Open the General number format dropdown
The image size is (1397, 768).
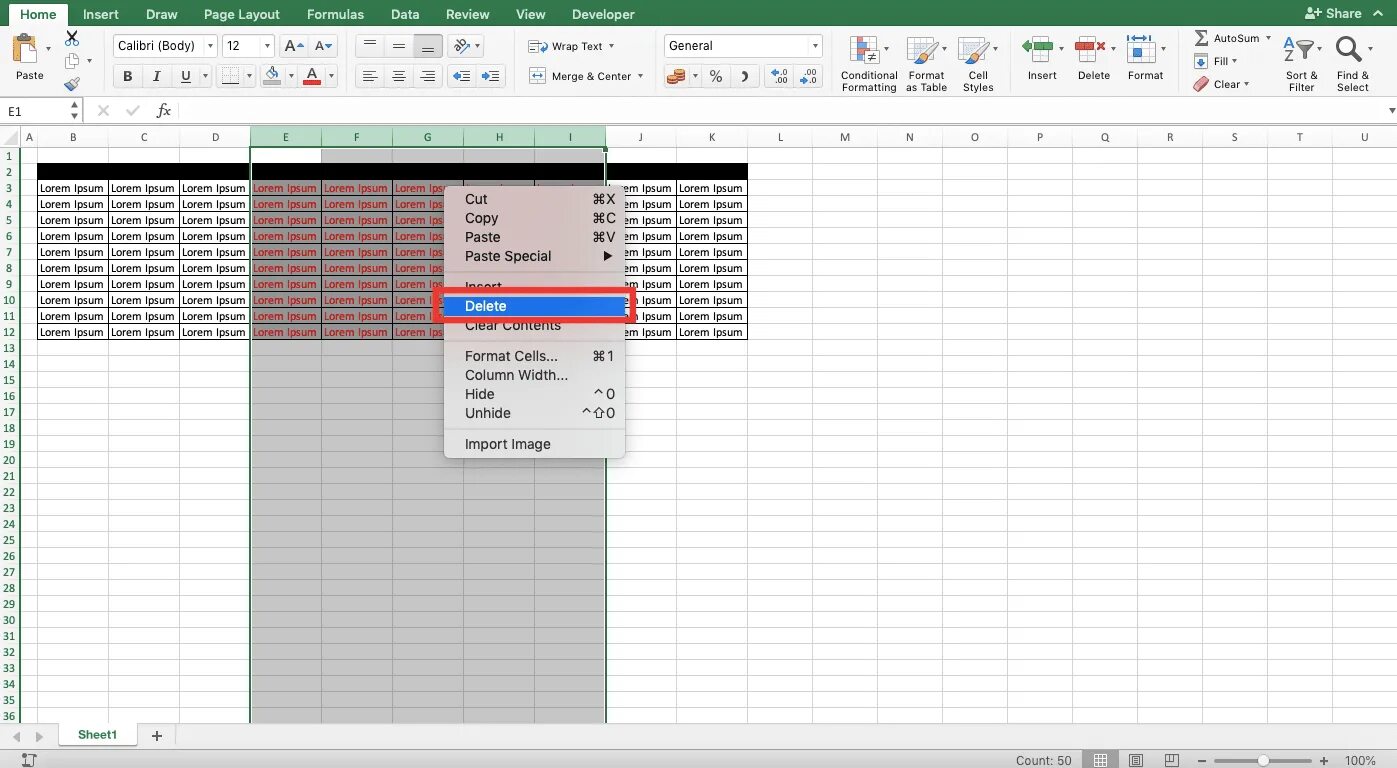815,46
